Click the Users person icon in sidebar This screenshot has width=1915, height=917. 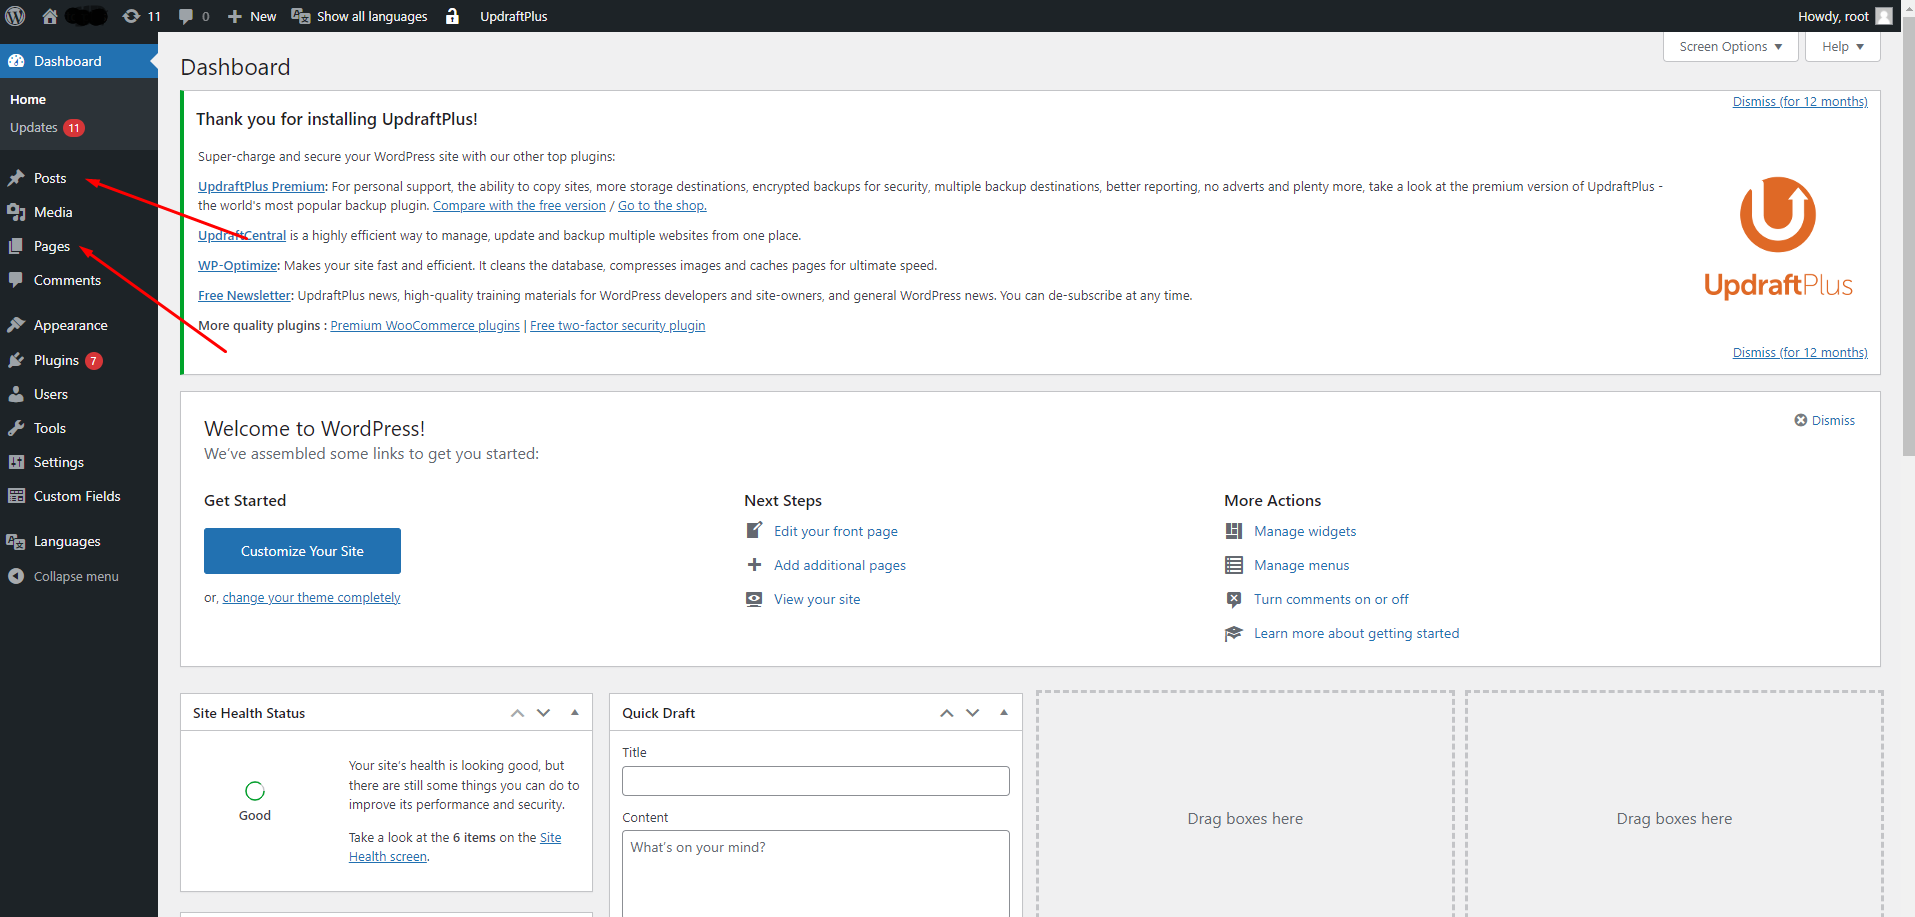16,394
